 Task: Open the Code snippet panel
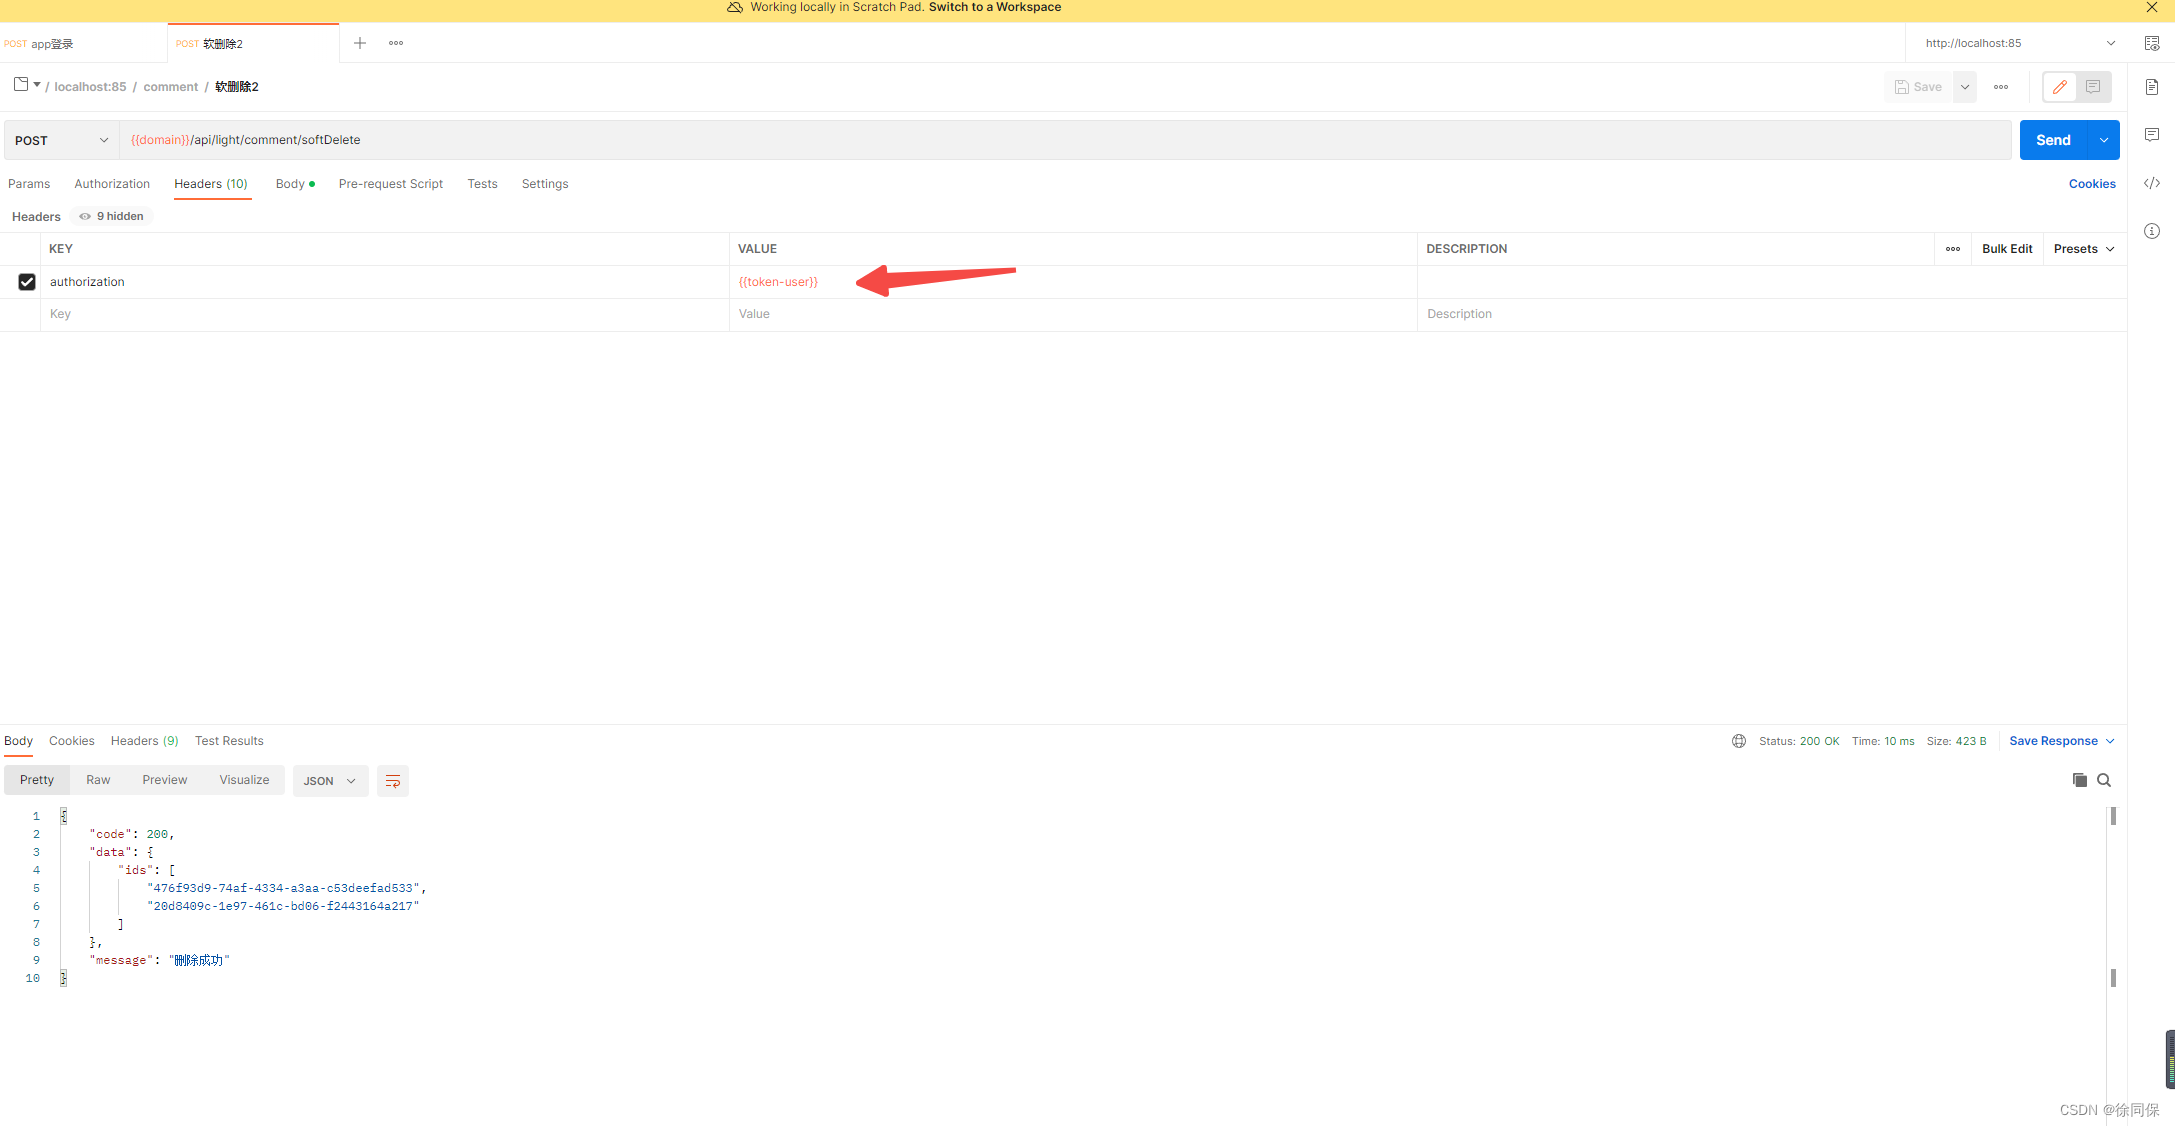(2152, 183)
